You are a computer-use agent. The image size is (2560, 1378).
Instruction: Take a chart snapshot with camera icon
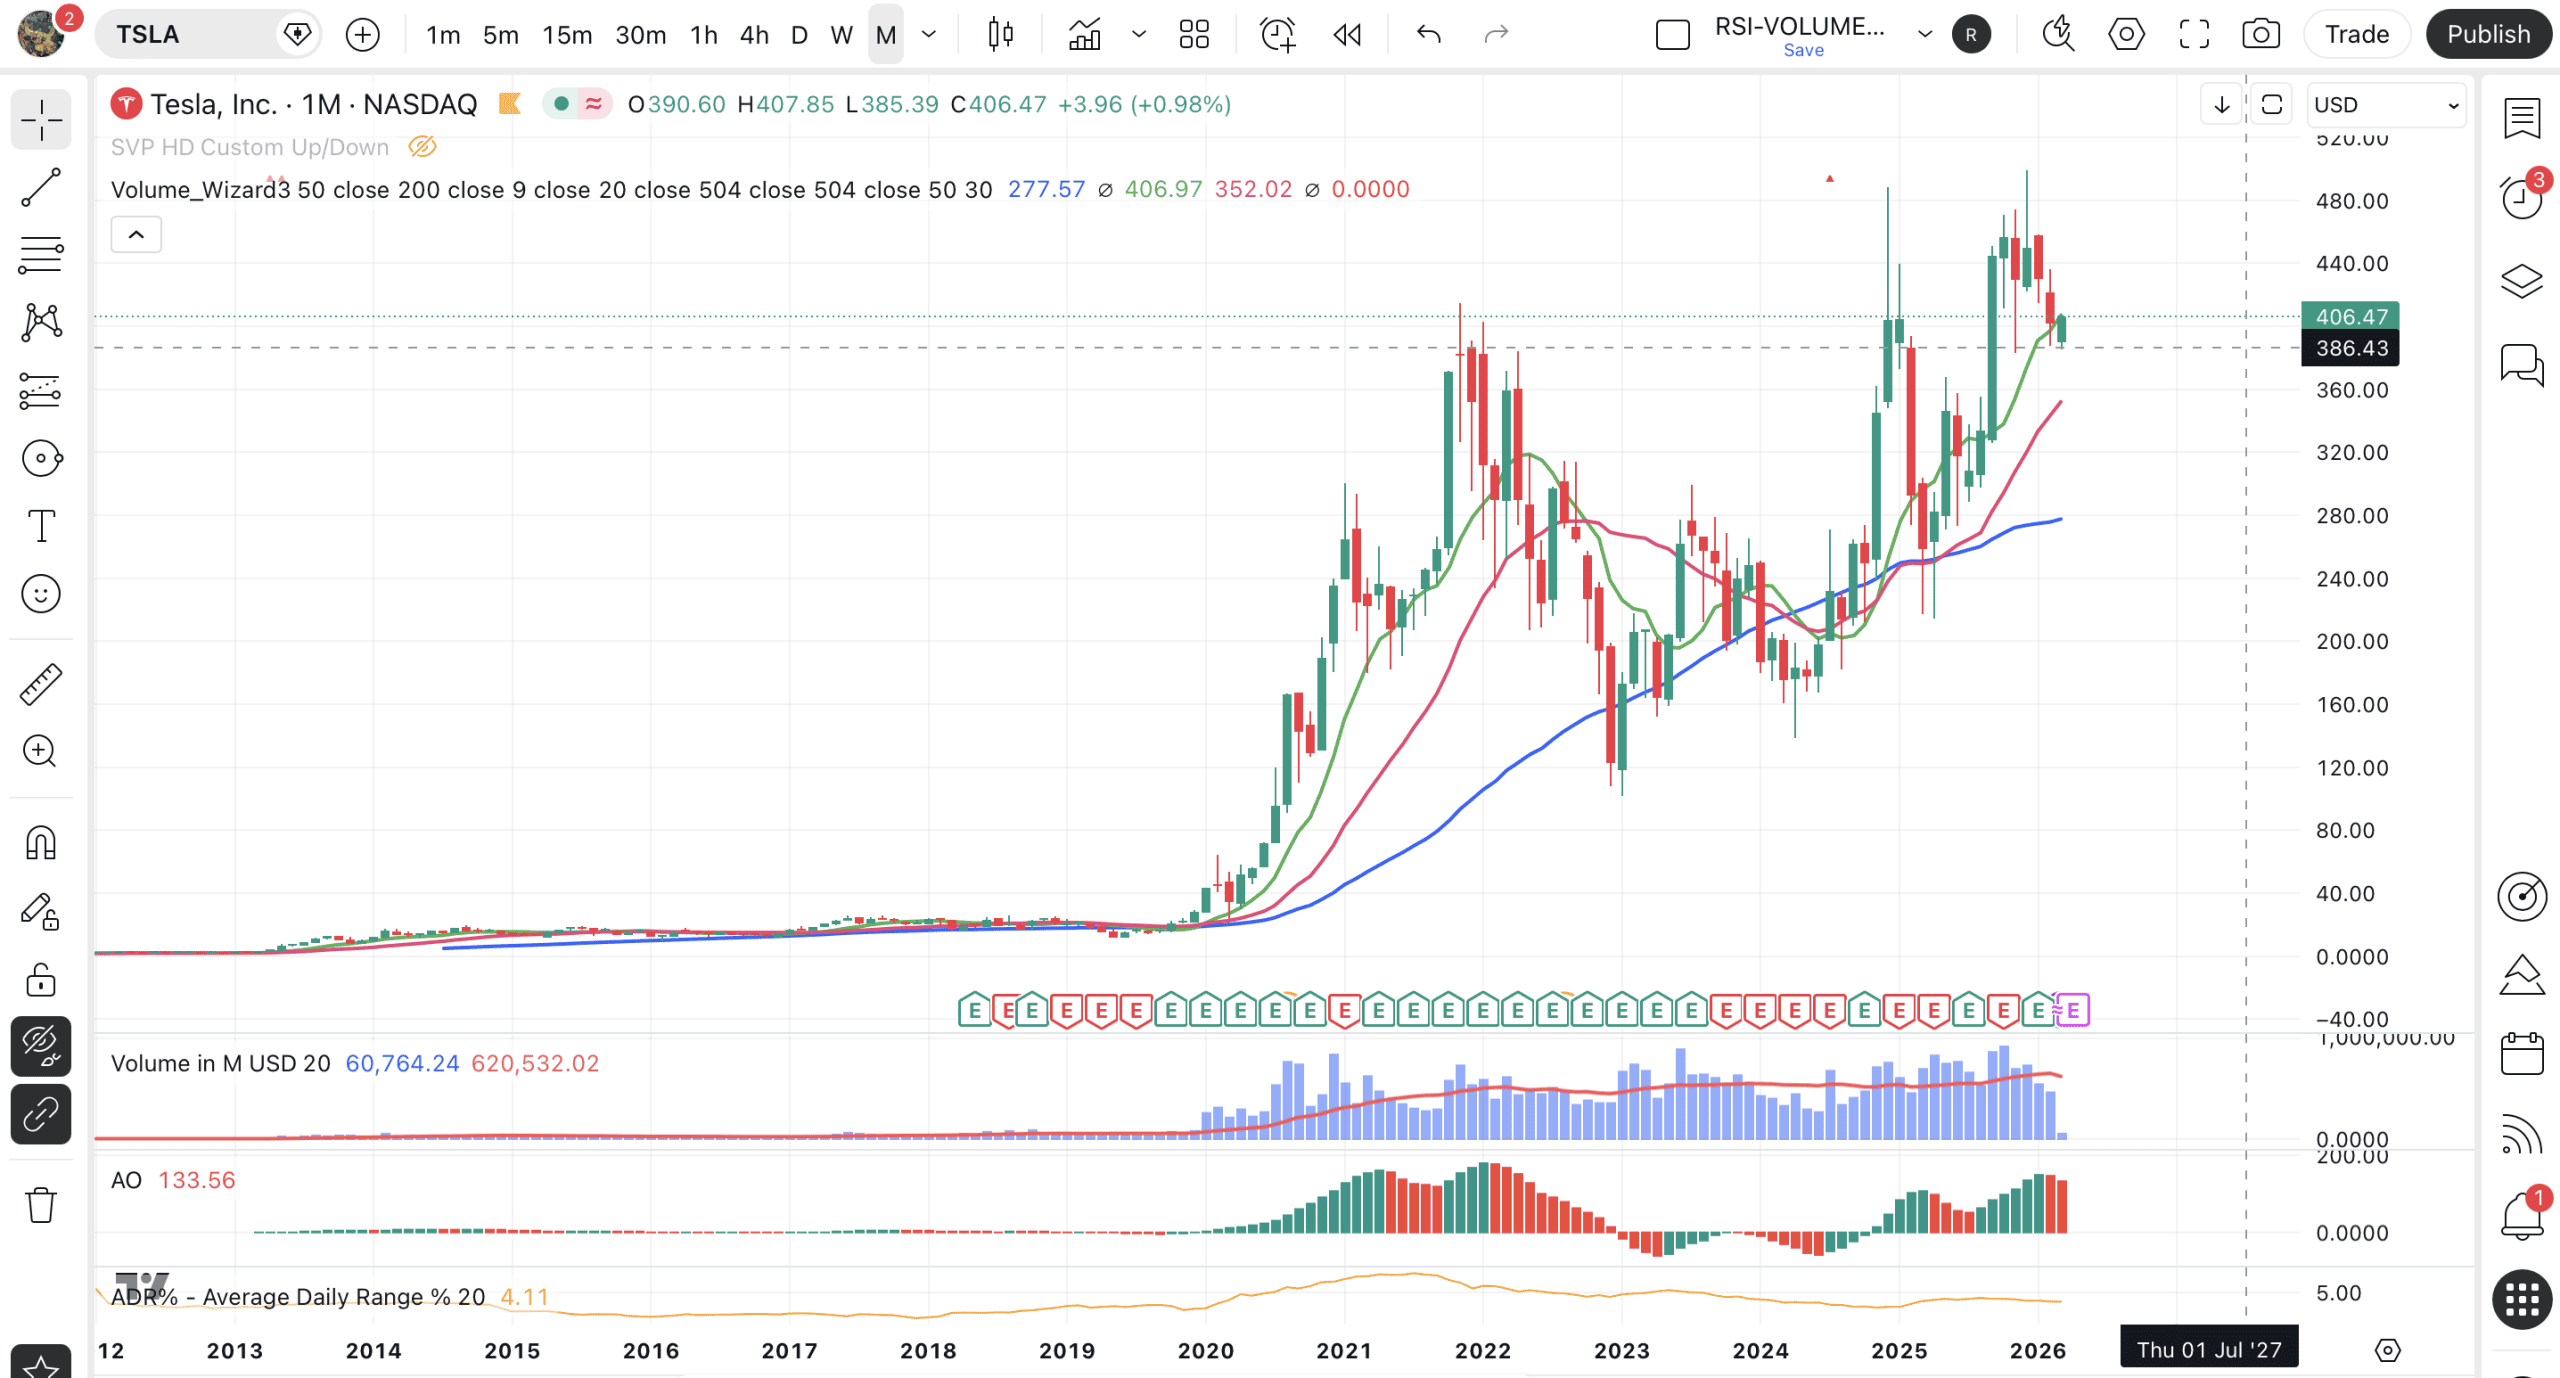point(2260,35)
